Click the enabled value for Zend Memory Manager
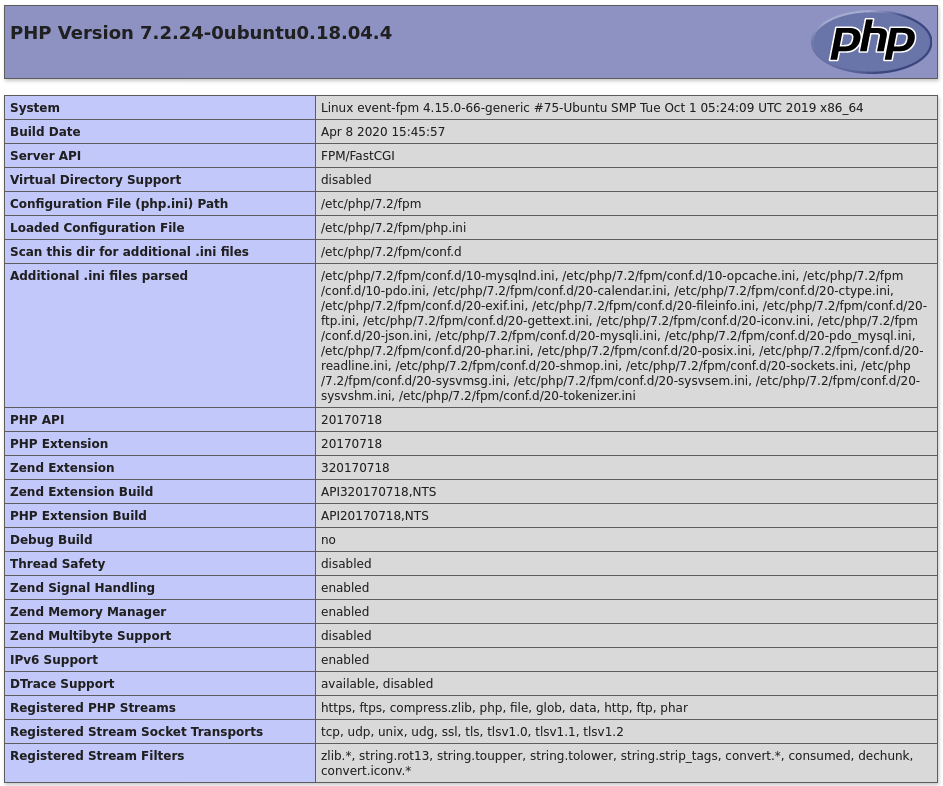Viewport: 943px width, 786px height. click(345, 612)
